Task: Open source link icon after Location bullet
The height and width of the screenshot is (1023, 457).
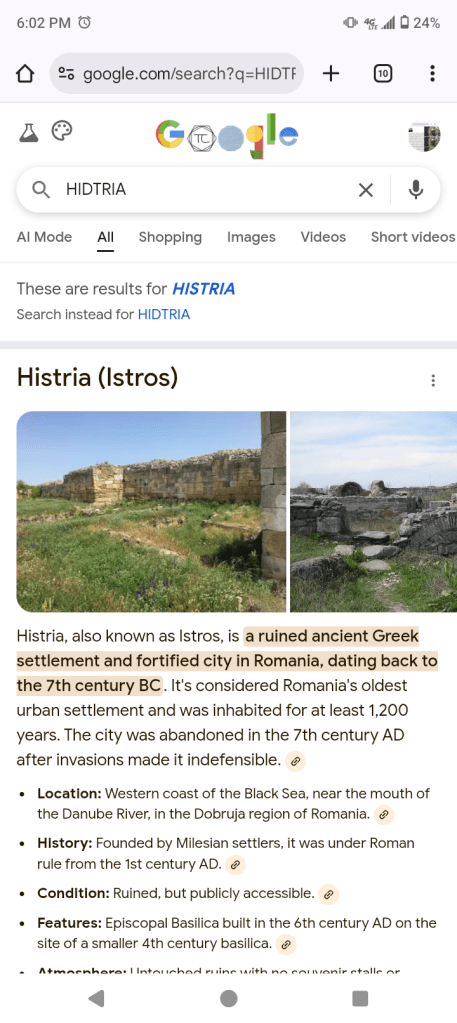Action: tap(385, 814)
